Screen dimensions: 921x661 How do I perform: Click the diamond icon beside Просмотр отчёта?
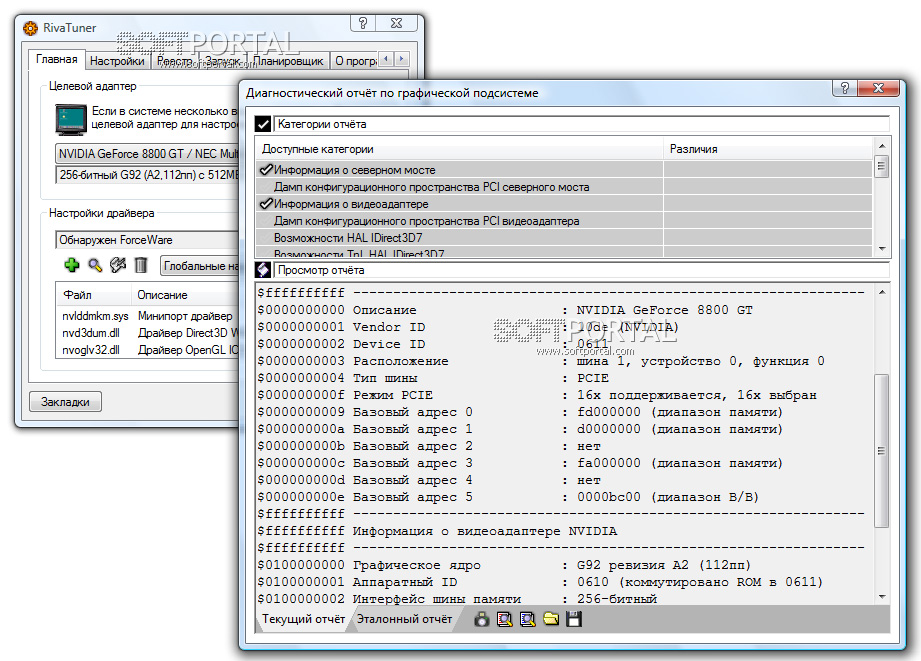coord(263,270)
